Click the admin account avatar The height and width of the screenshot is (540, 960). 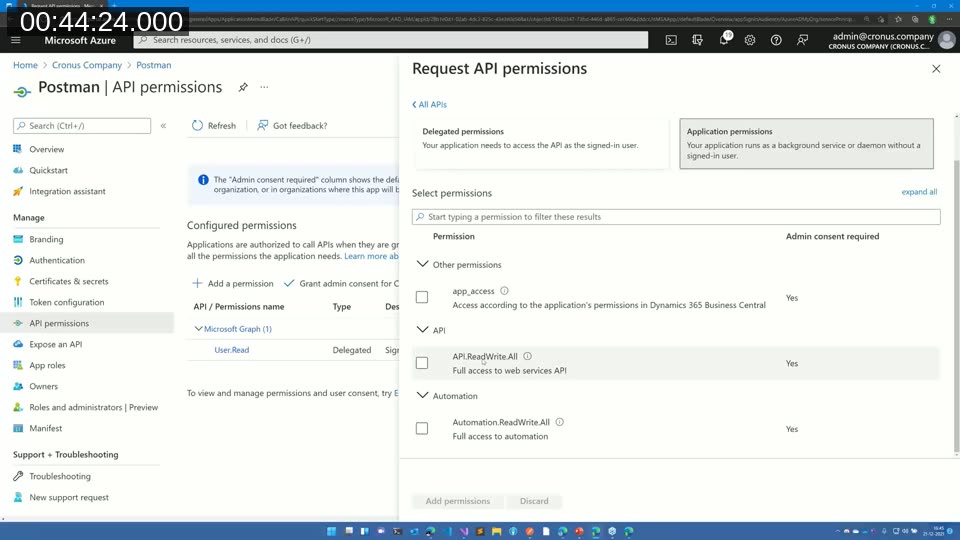(947, 40)
